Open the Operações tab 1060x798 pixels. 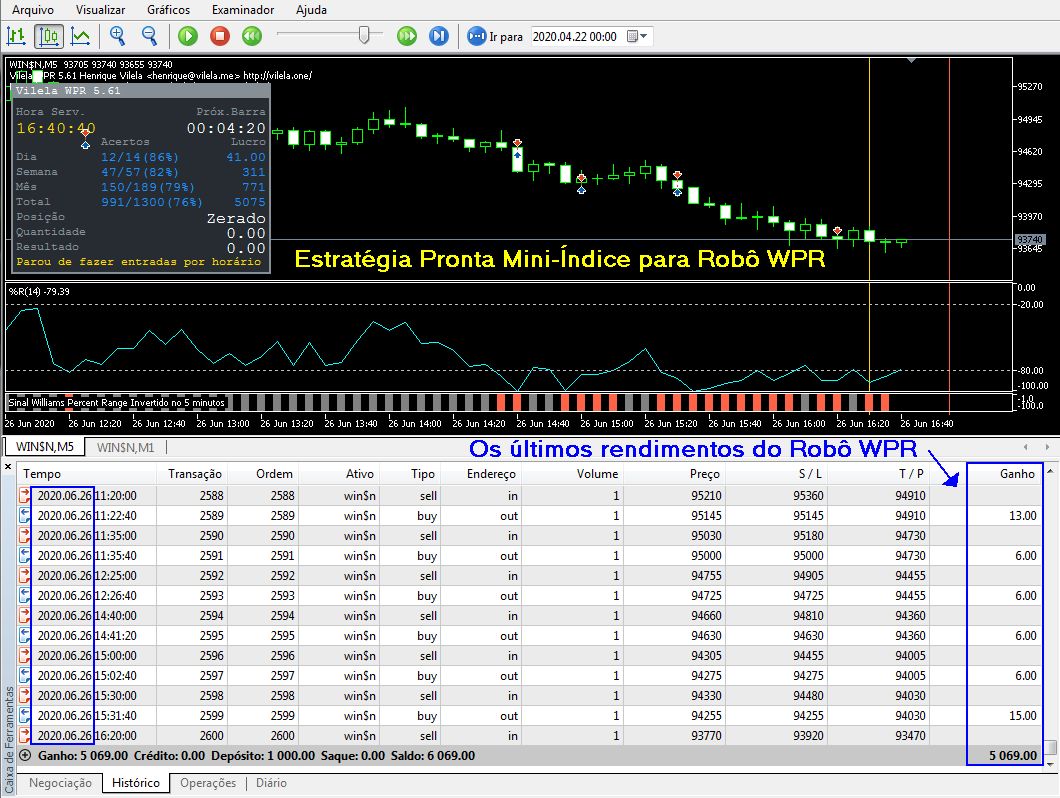point(208,782)
